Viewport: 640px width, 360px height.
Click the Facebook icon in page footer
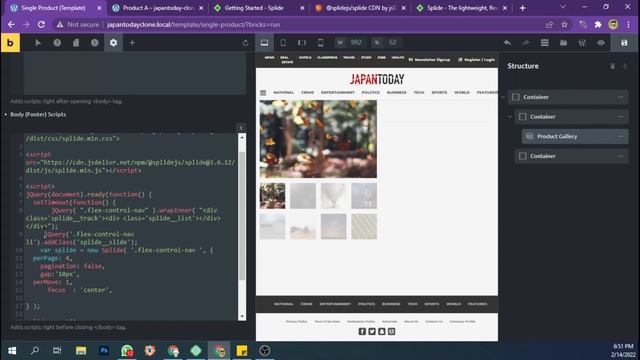(362, 331)
